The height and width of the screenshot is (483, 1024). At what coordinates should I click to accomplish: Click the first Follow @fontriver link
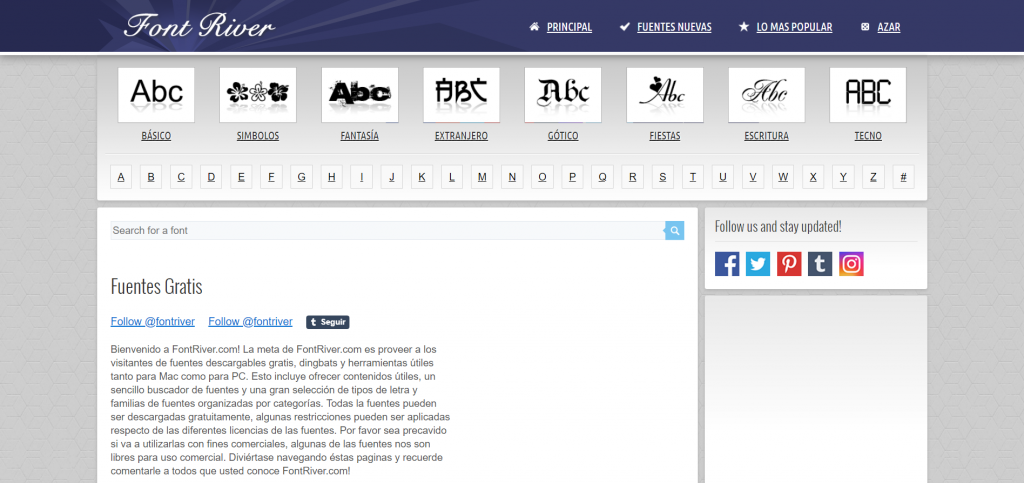[153, 322]
